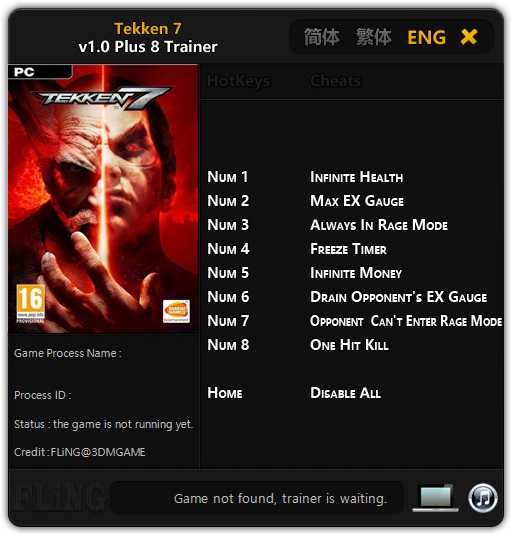This screenshot has height=535, width=512.
Task: Switch language to Simplified Chinese 简体
Action: tap(321, 37)
